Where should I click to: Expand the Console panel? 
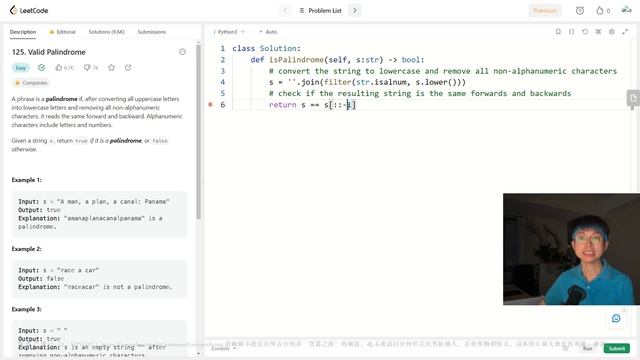click(224, 349)
